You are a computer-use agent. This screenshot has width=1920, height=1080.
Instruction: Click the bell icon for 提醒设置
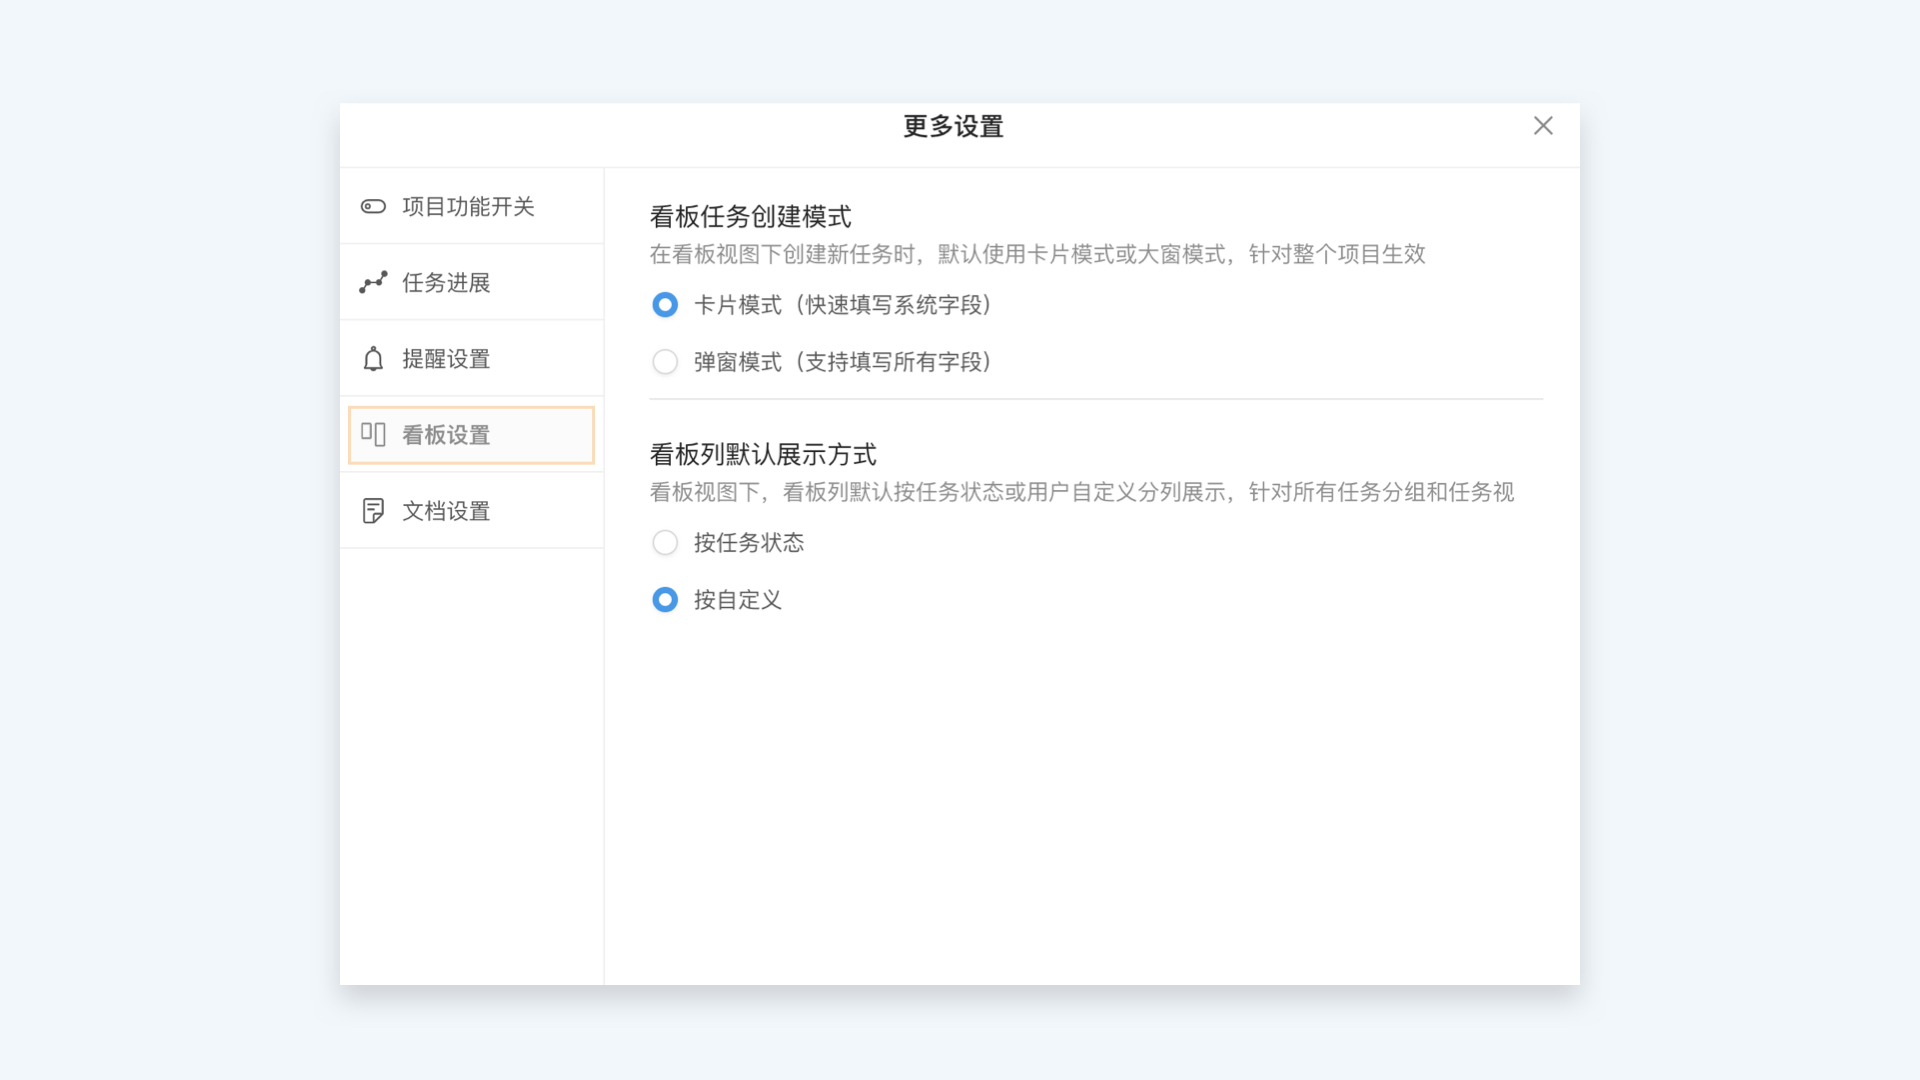(x=373, y=359)
